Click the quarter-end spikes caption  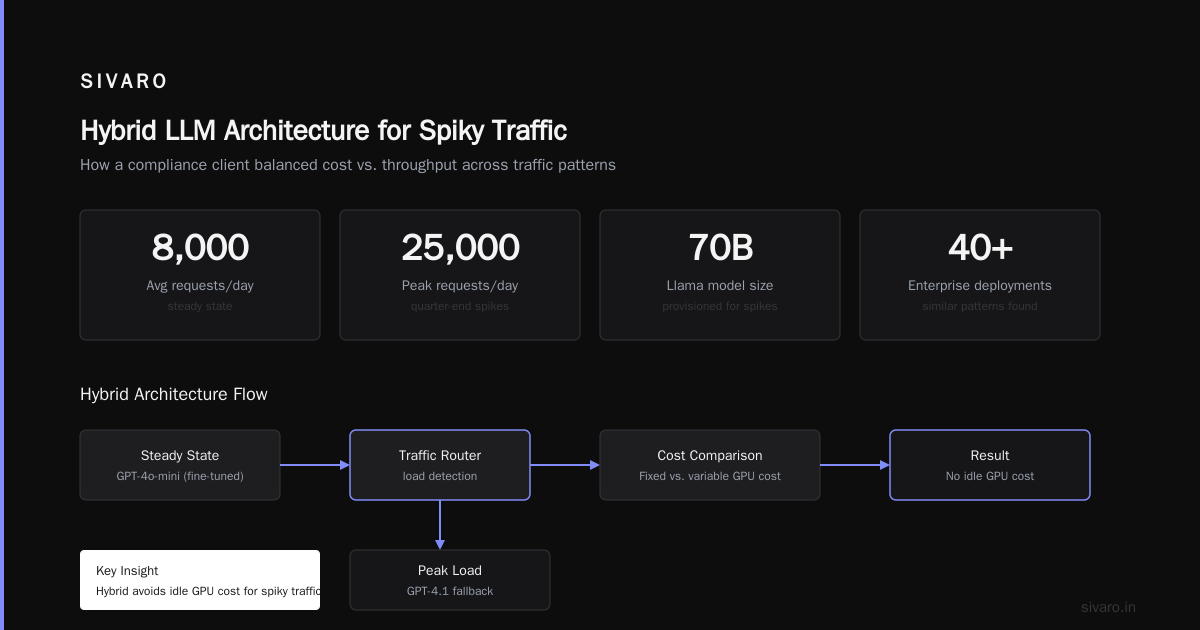tap(460, 306)
